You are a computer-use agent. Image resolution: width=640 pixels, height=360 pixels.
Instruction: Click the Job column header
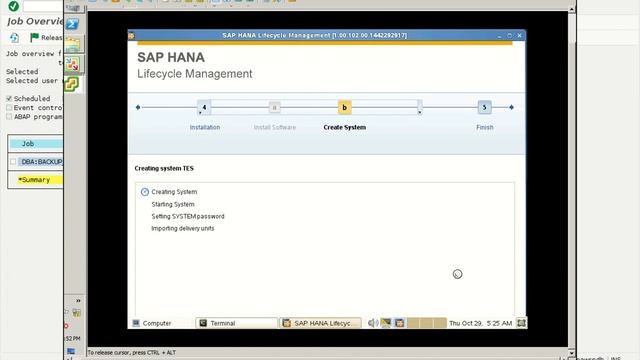coord(36,144)
